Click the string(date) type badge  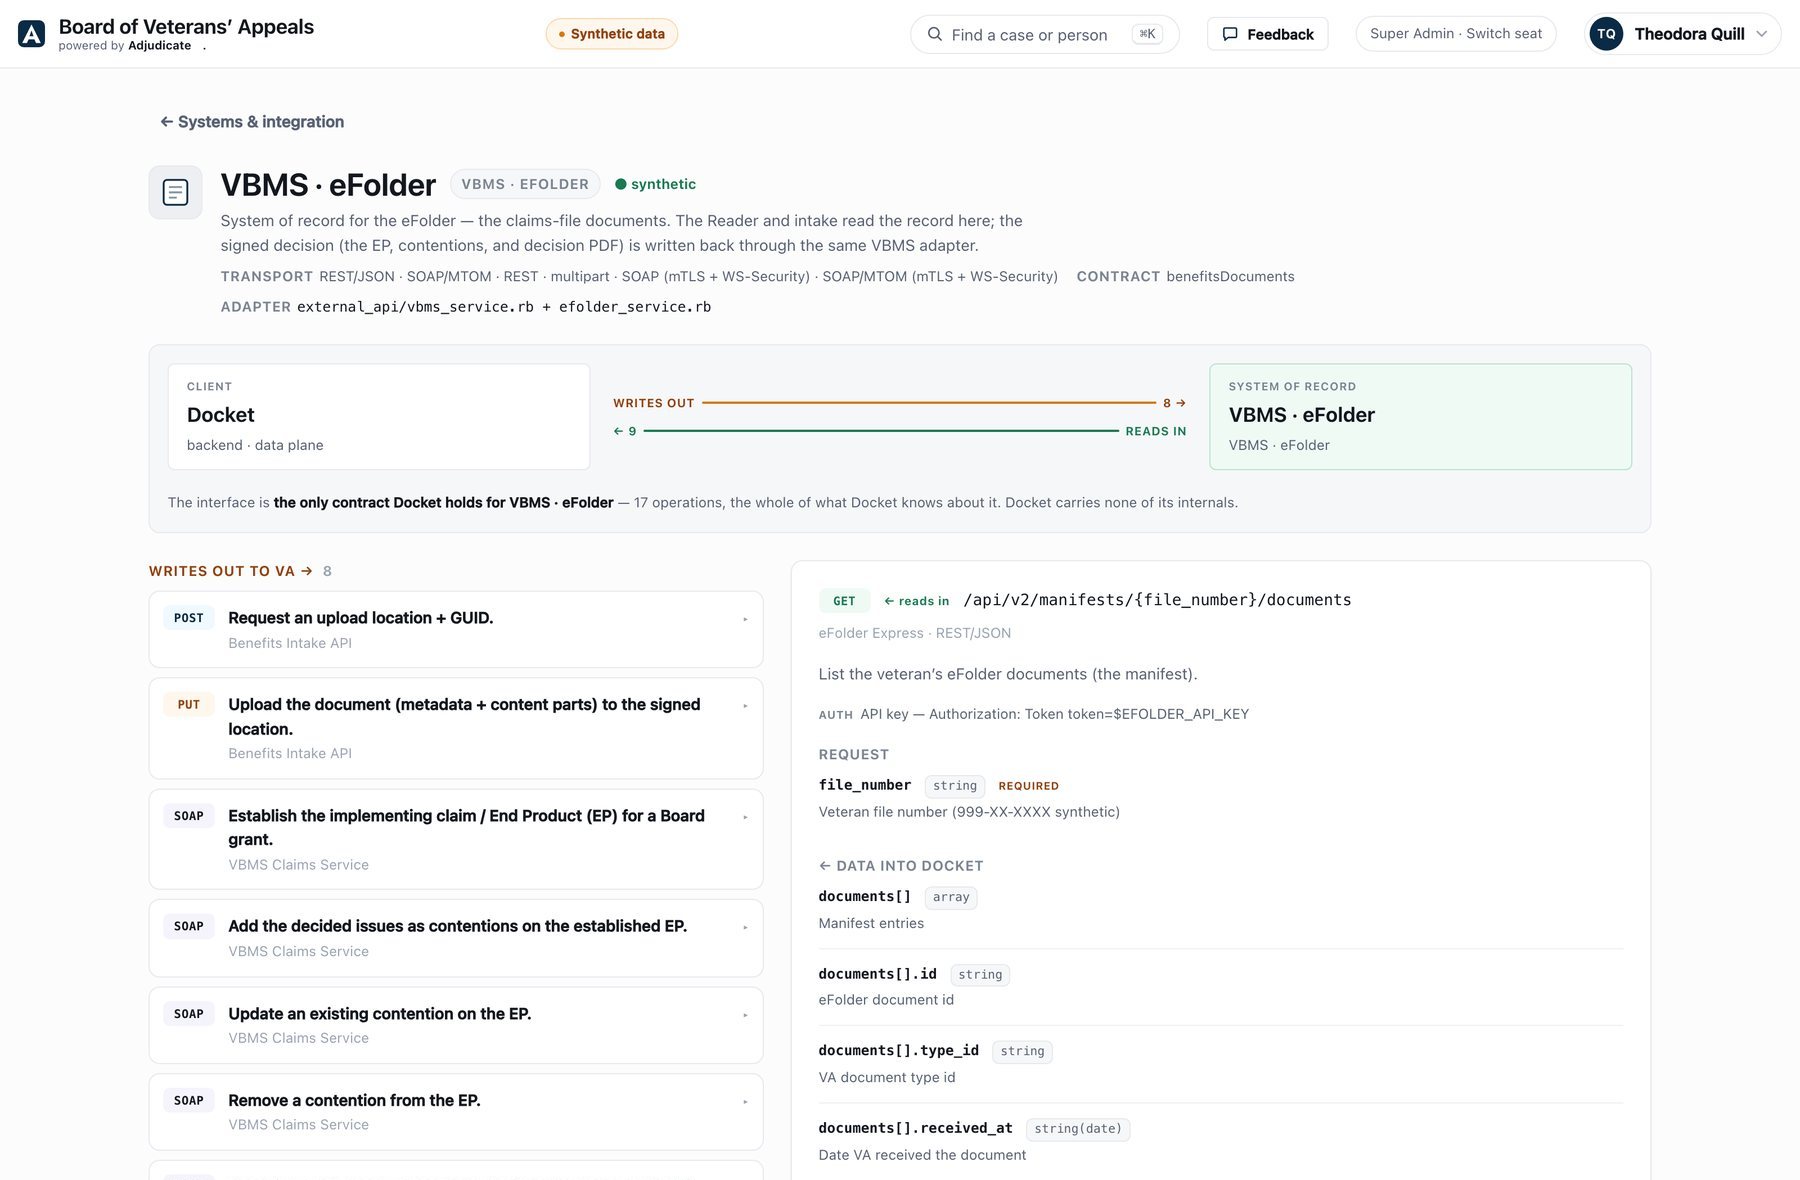pos(1078,1129)
